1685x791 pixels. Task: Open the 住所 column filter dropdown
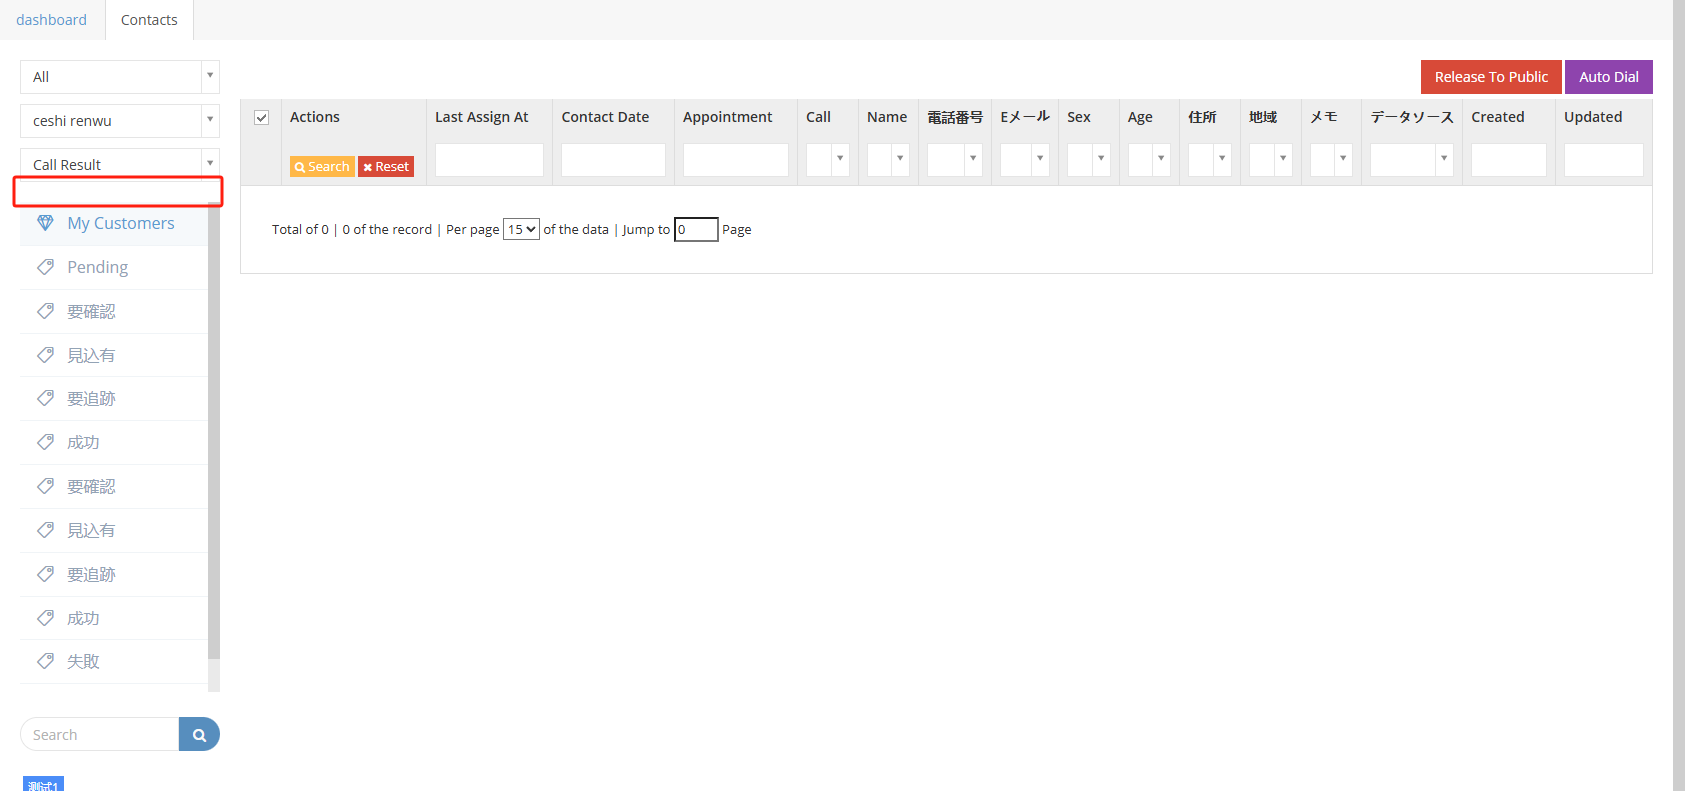pos(1210,160)
